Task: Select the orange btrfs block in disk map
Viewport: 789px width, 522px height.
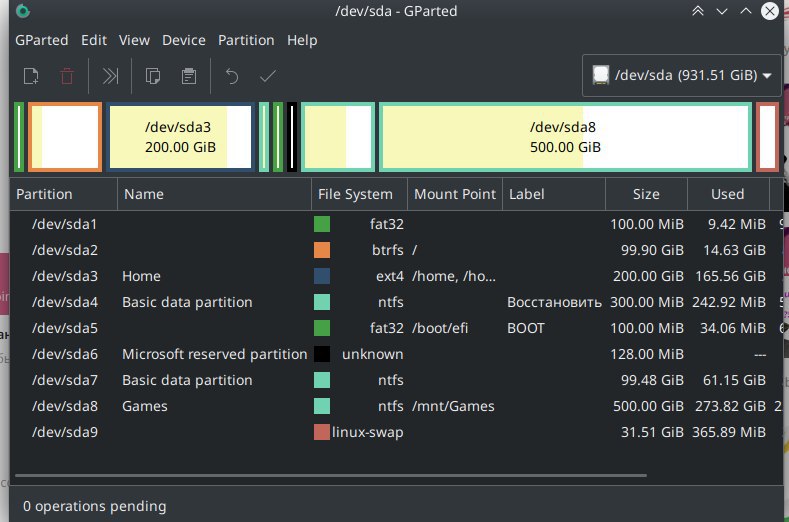Action: click(x=65, y=137)
